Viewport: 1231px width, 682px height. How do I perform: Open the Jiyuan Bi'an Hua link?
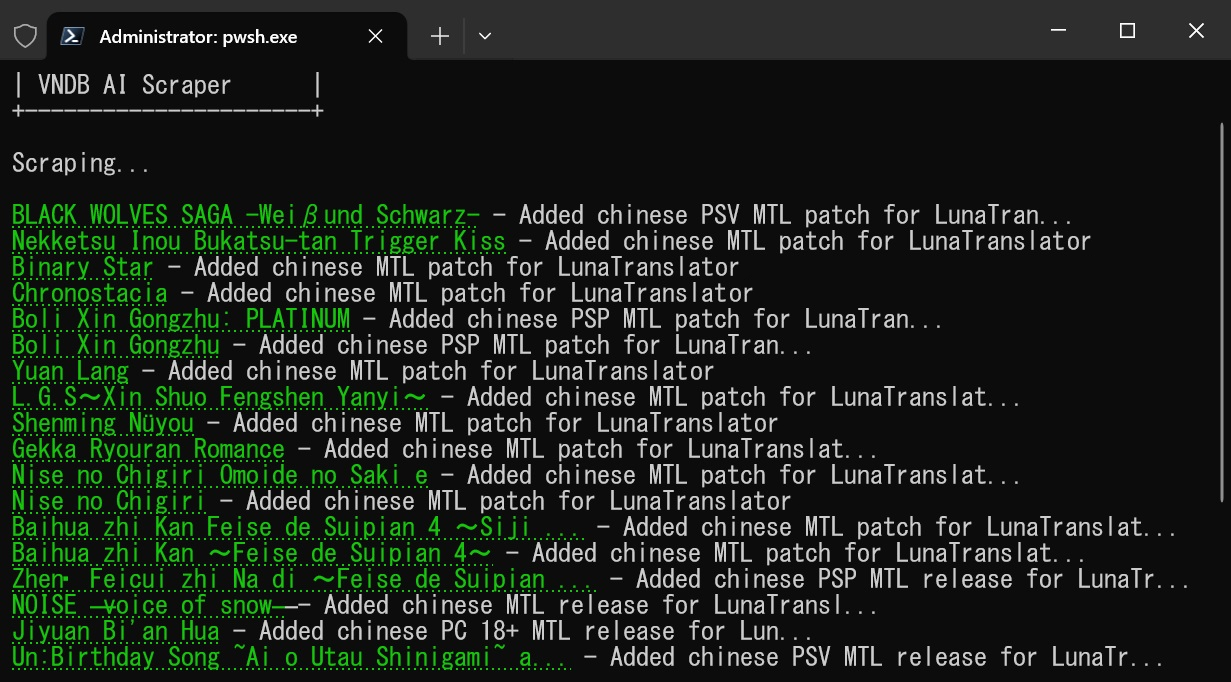click(x=116, y=631)
